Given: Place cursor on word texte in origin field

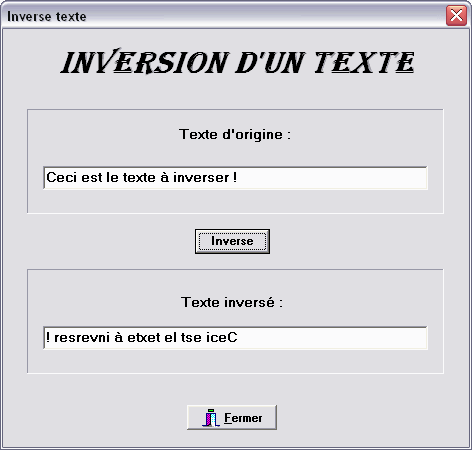Looking at the screenshot, I should [139, 177].
